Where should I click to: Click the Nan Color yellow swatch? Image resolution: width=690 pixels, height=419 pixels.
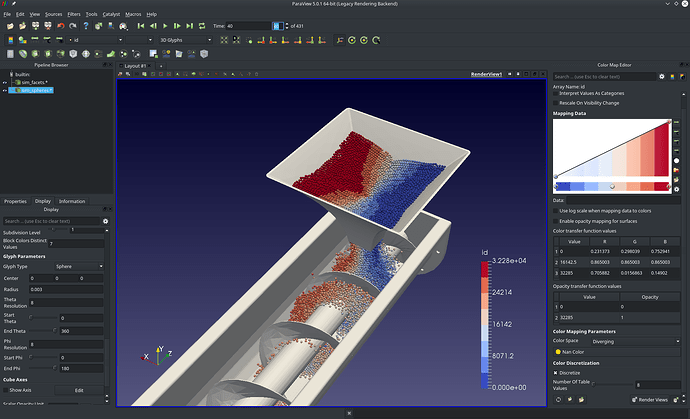pyautogui.click(x=559, y=352)
